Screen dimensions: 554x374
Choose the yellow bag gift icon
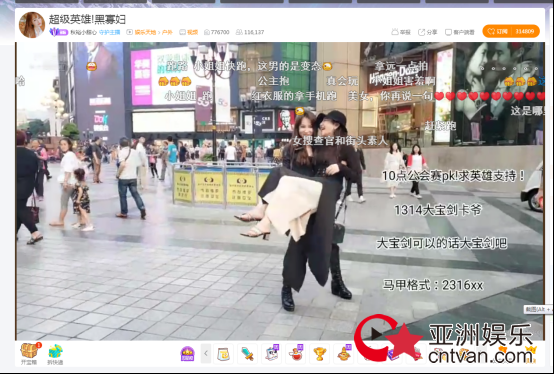coord(223,354)
